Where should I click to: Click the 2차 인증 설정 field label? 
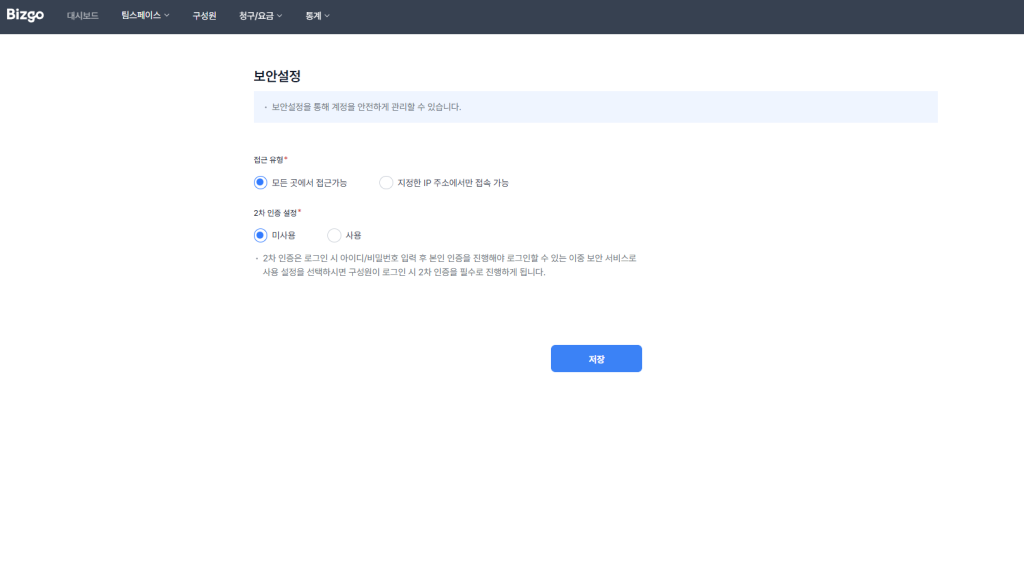(277, 213)
